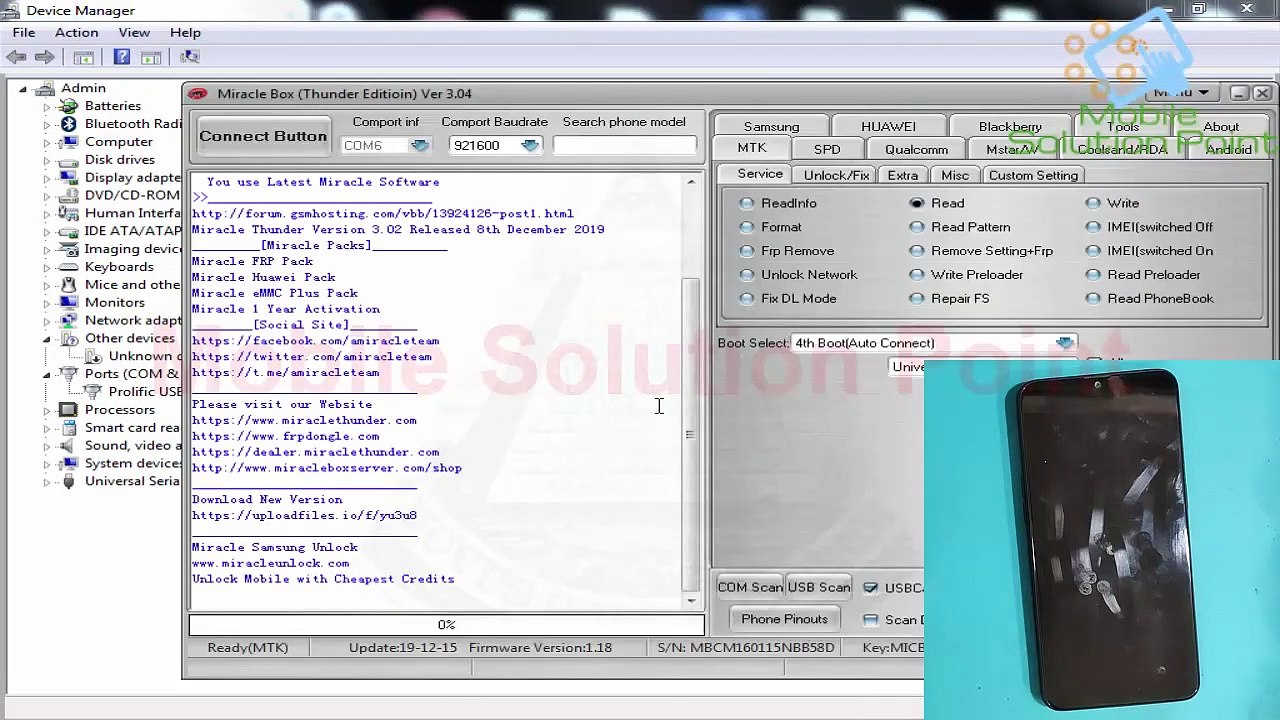Click the Scan for hardware changes icon

point(189,57)
